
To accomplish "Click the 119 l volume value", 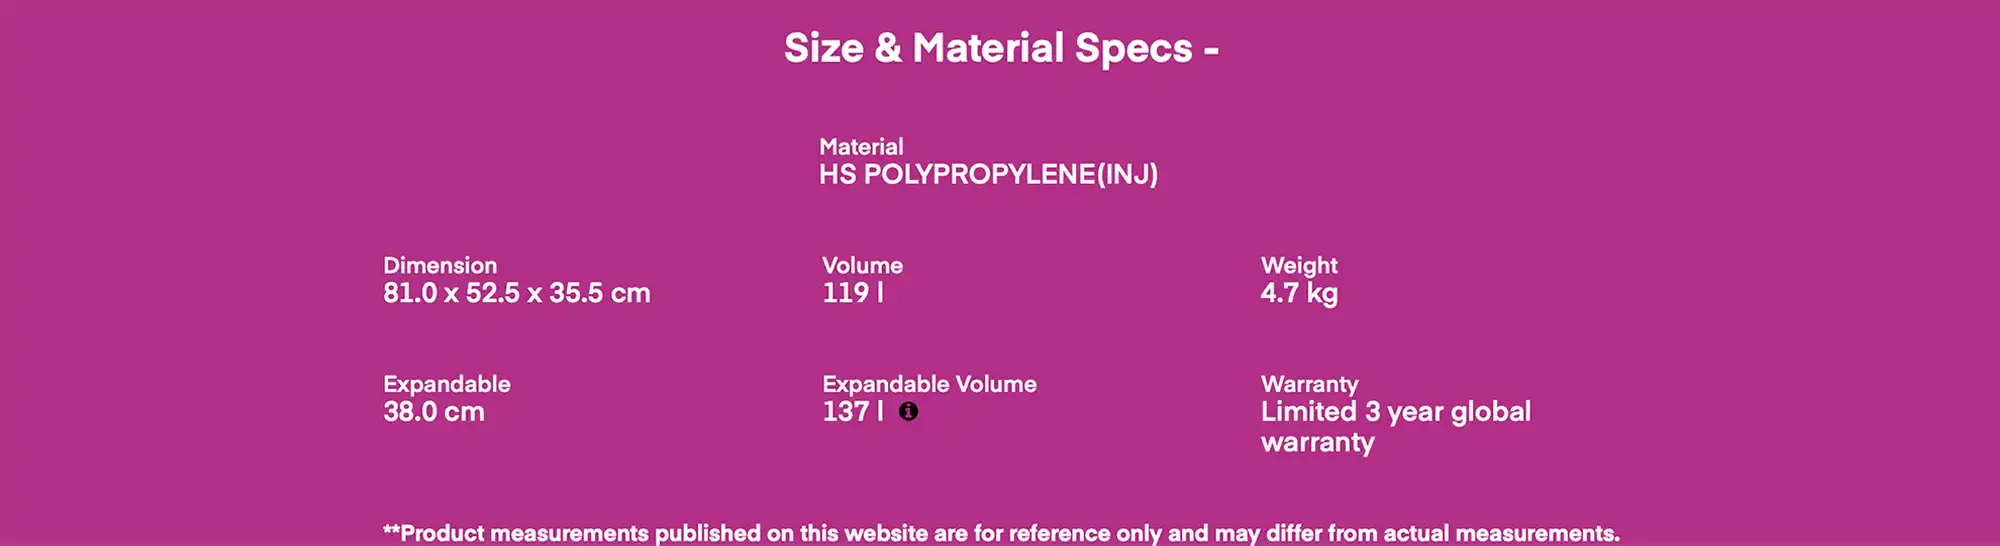I will tap(852, 293).
